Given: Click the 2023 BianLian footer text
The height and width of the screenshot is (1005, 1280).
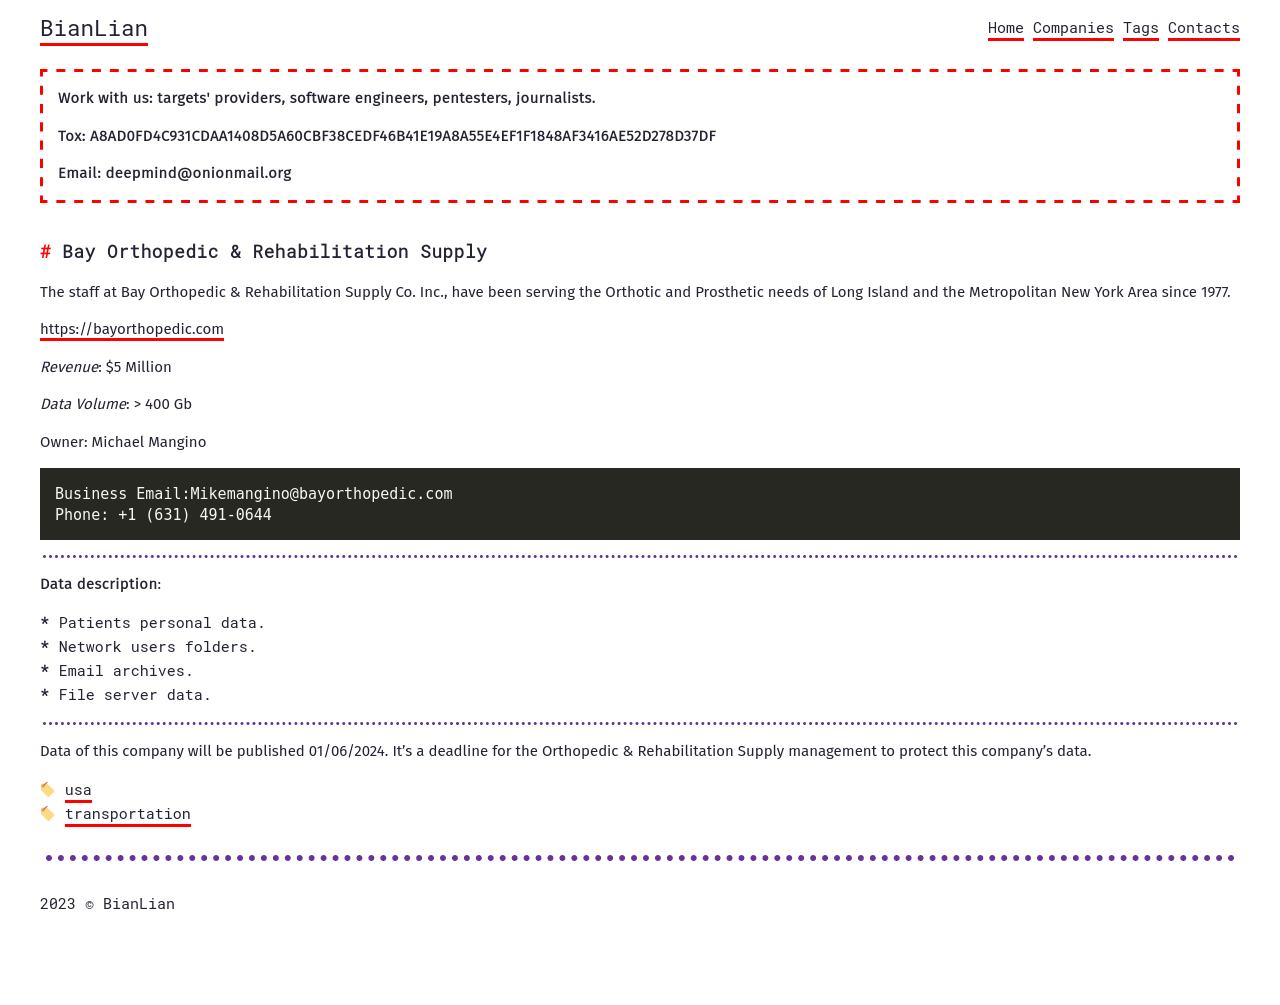Looking at the screenshot, I should pos(107,904).
